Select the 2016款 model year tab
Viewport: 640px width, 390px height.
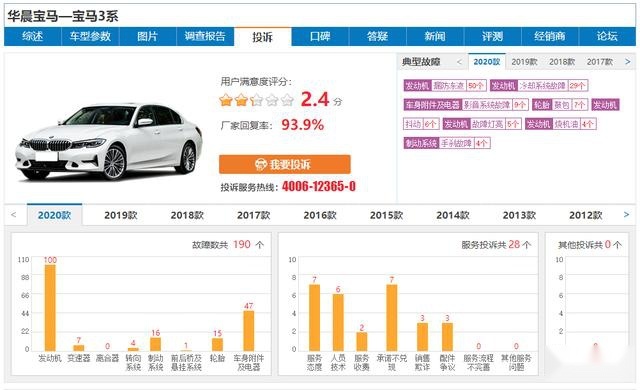320,215
